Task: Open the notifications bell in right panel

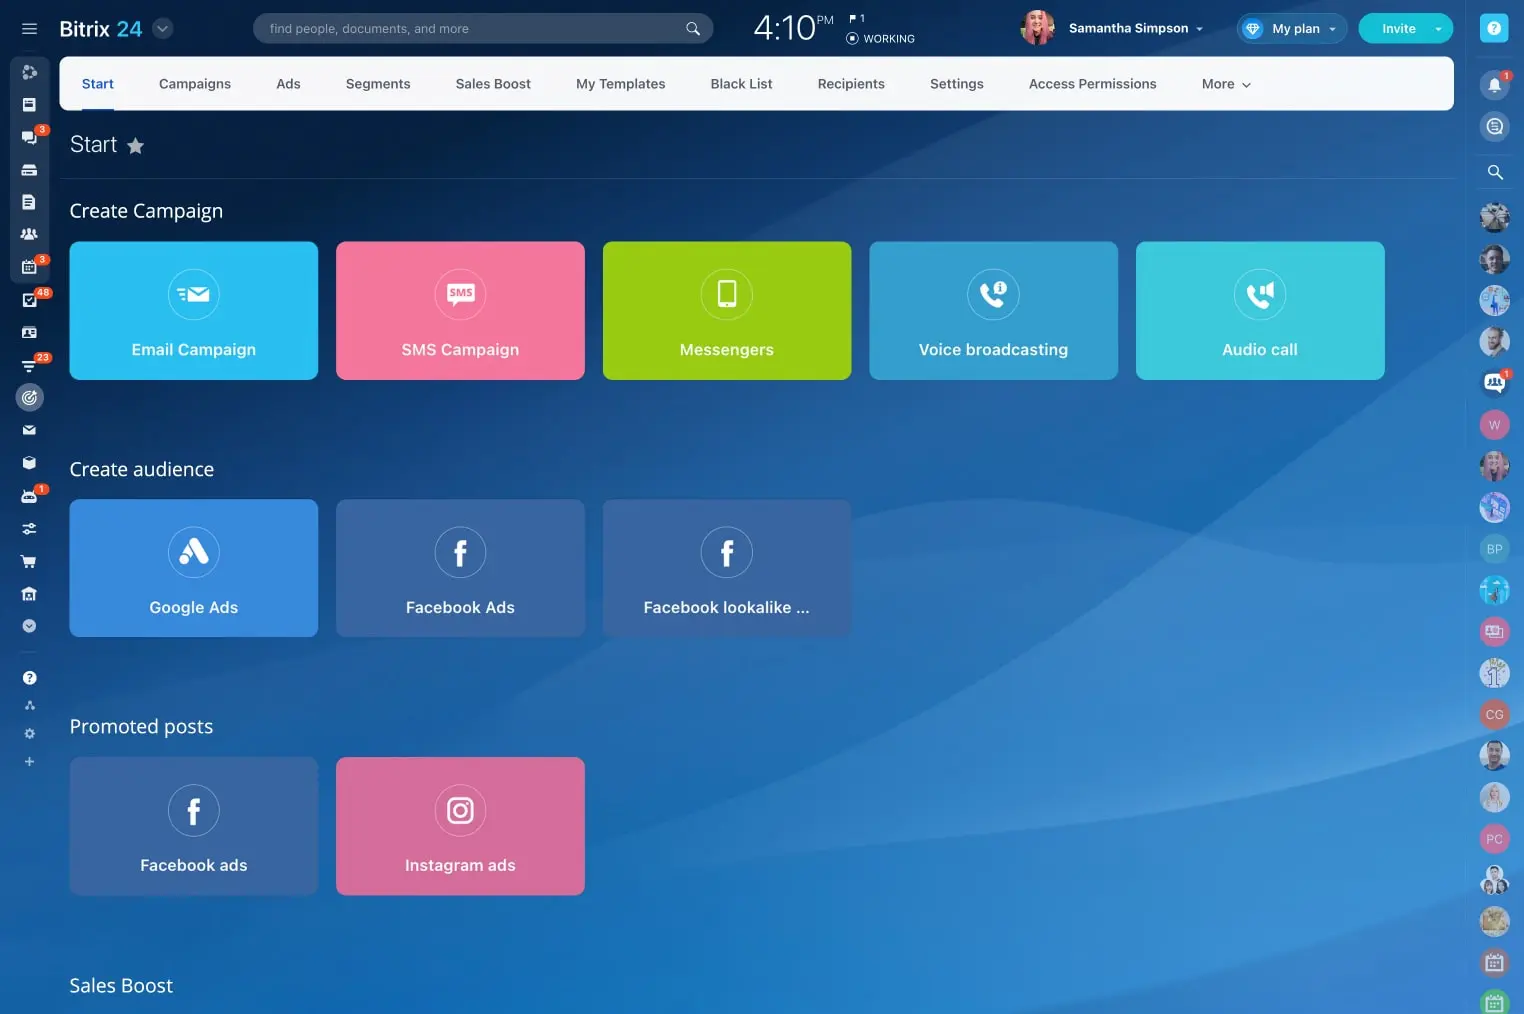Action: pos(1494,85)
